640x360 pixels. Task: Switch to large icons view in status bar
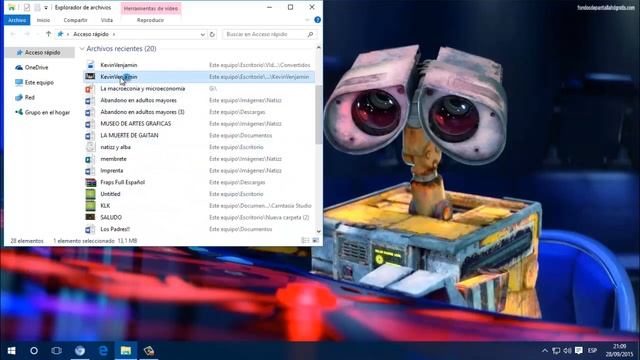316,241
